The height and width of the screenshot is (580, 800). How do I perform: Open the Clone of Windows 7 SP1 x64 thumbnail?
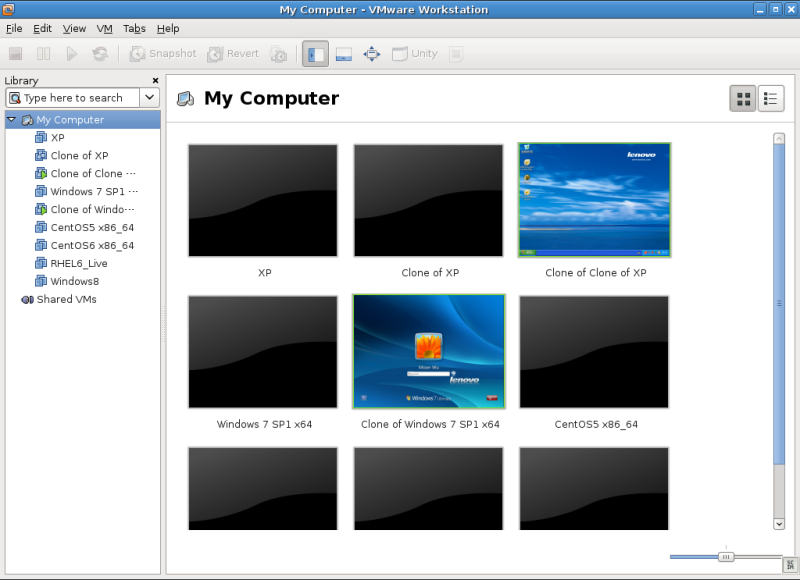pyautogui.click(x=428, y=351)
